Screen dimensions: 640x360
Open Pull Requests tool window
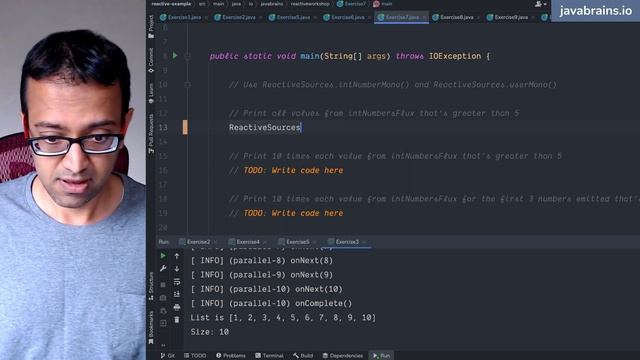(x=151, y=133)
